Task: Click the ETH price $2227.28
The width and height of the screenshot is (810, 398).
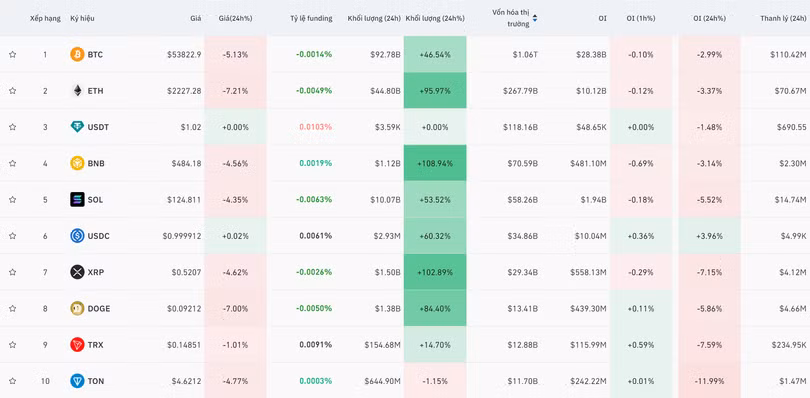Action: point(184,90)
